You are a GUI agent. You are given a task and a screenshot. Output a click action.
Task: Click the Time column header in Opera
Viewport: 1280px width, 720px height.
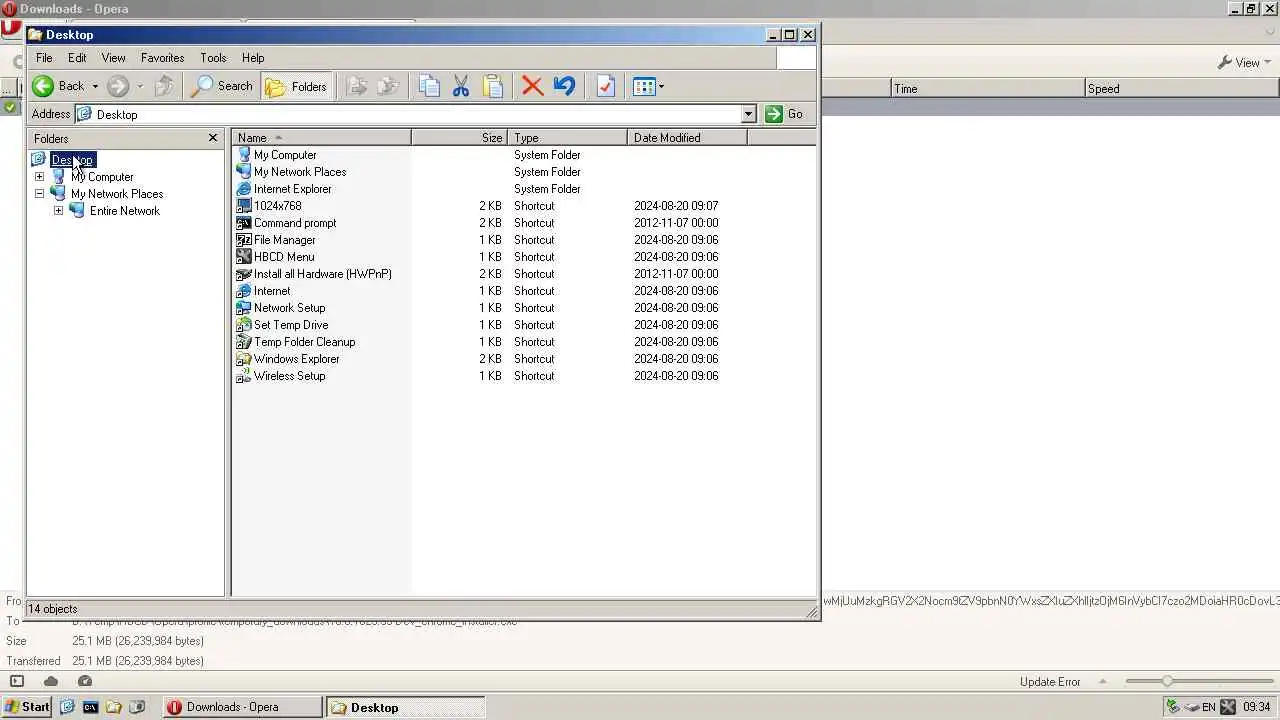click(988, 89)
